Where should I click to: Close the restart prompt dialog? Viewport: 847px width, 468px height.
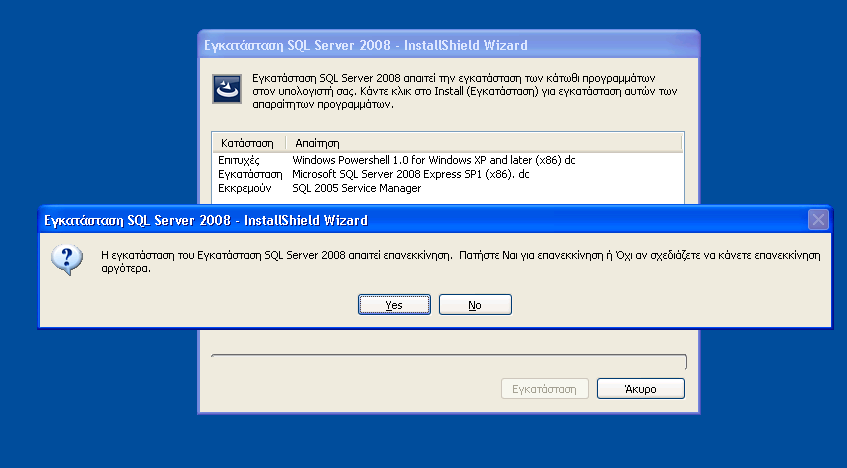tap(818, 220)
